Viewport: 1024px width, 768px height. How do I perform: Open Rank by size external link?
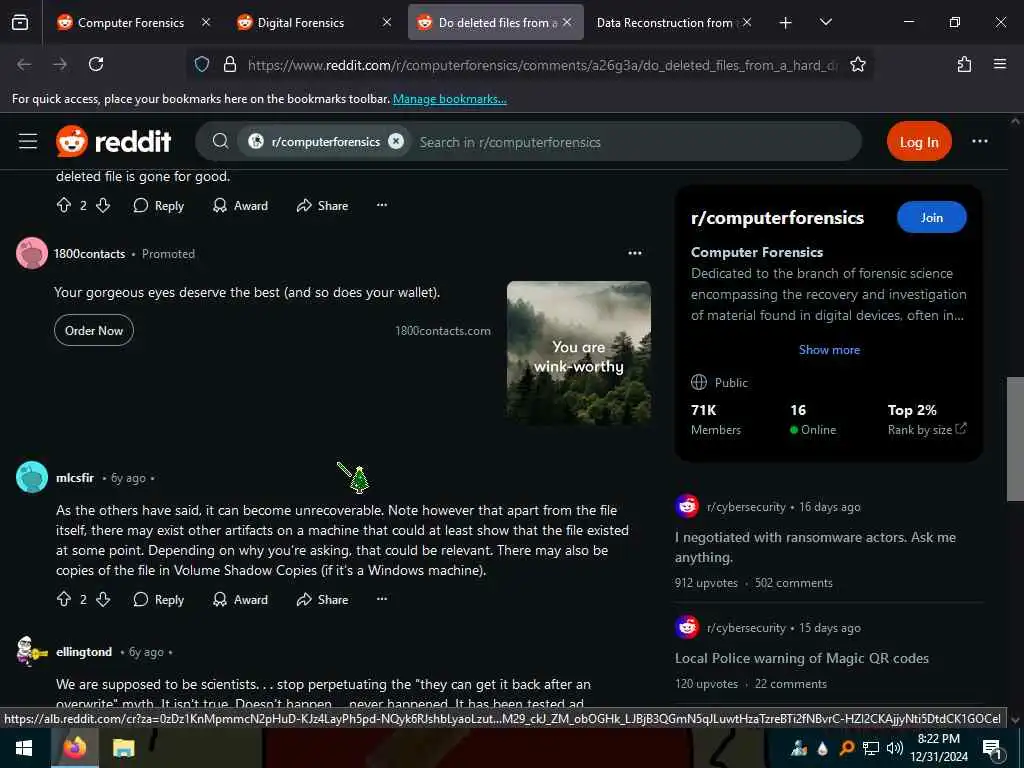(x=927, y=429)
